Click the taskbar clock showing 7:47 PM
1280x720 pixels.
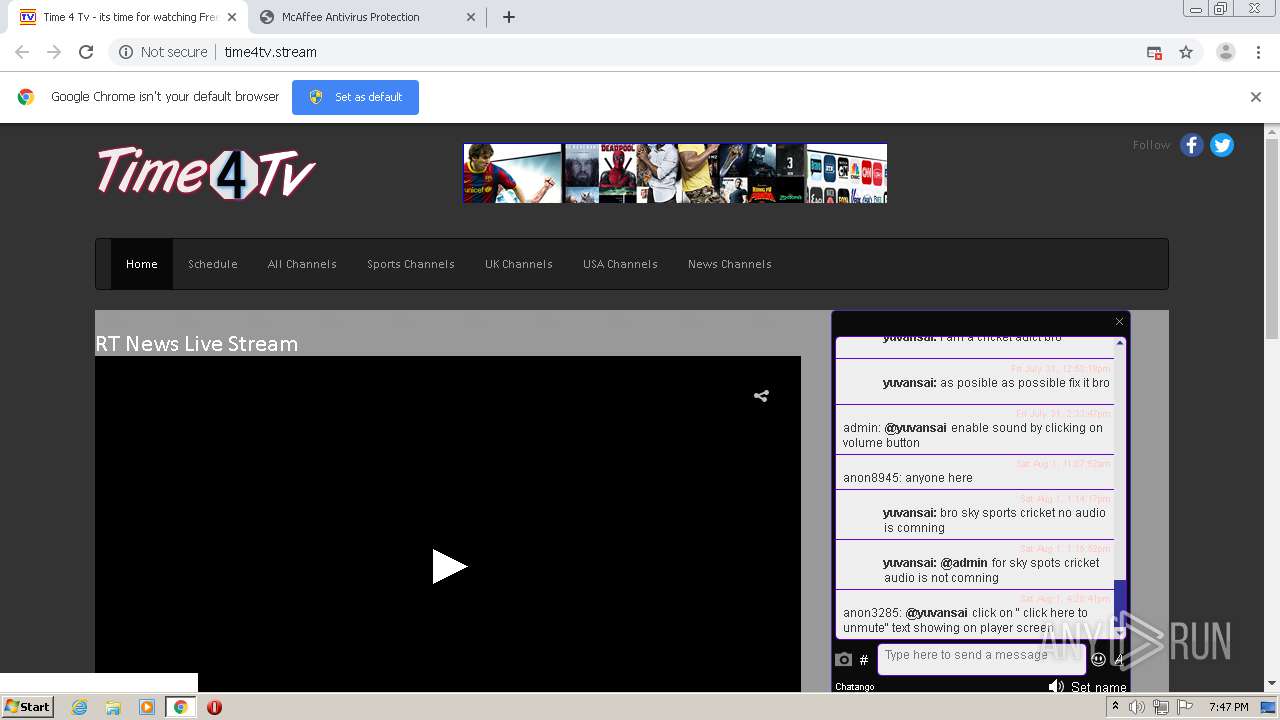click(x=1228, y=707)
